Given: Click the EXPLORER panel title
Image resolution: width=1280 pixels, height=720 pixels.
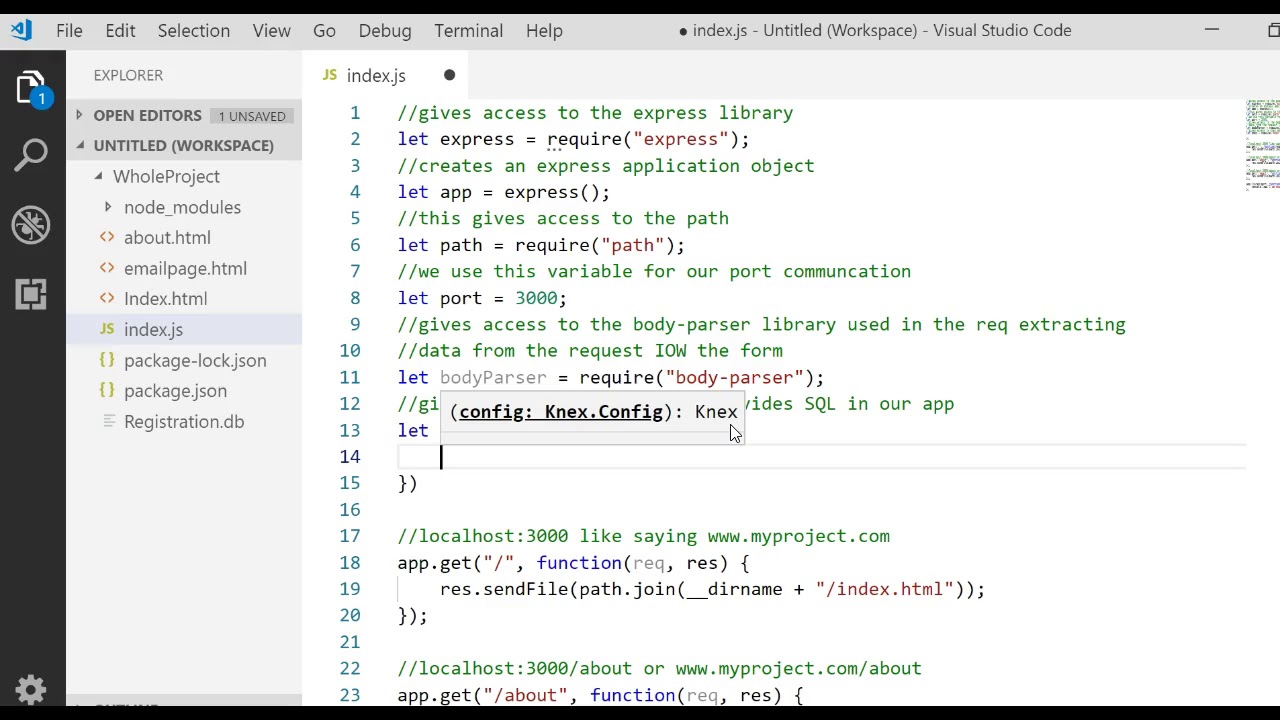Looking at the screenshot, I should [128, 75].
